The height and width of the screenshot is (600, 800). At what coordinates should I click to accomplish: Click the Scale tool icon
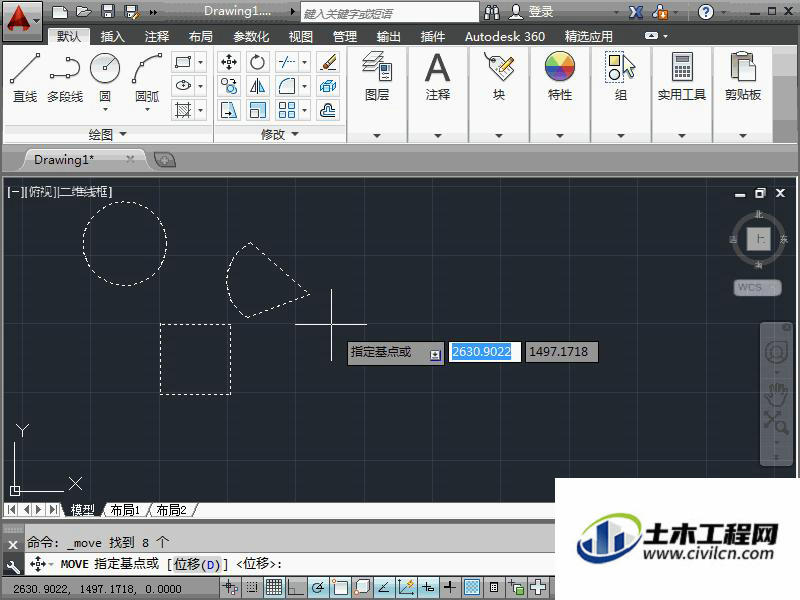[x=257, y=110]
